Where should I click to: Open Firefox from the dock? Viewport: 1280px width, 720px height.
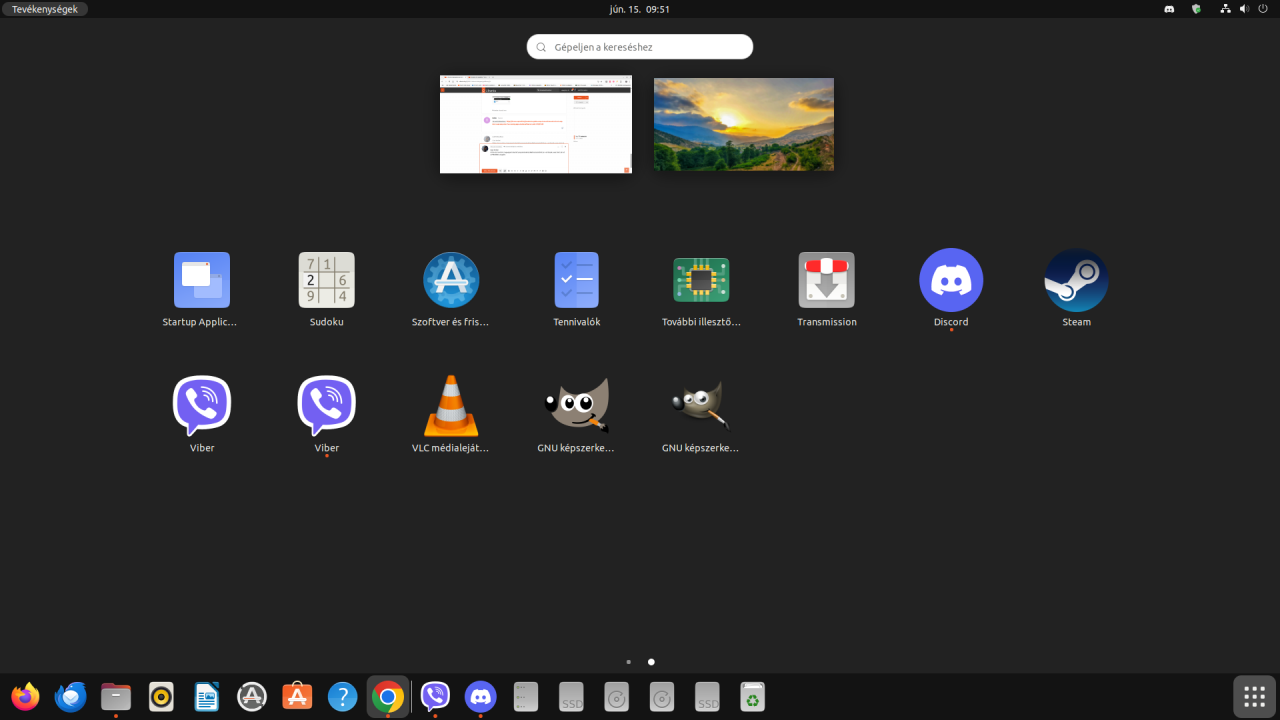coord(25,696)
